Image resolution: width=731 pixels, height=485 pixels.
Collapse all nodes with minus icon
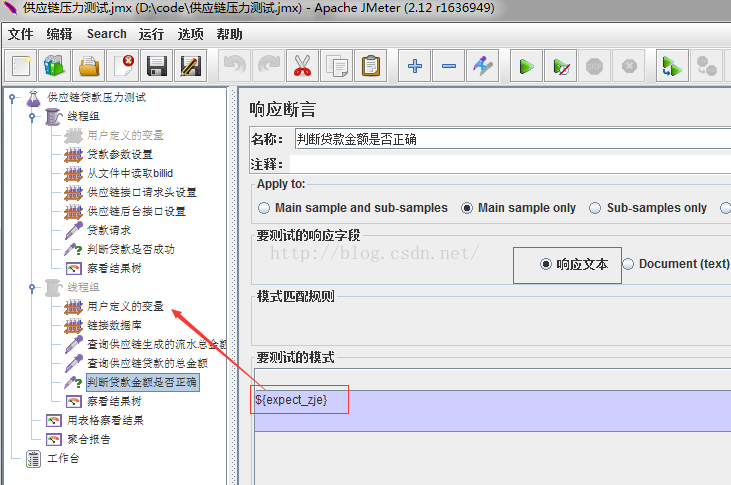tap(448, 66)
